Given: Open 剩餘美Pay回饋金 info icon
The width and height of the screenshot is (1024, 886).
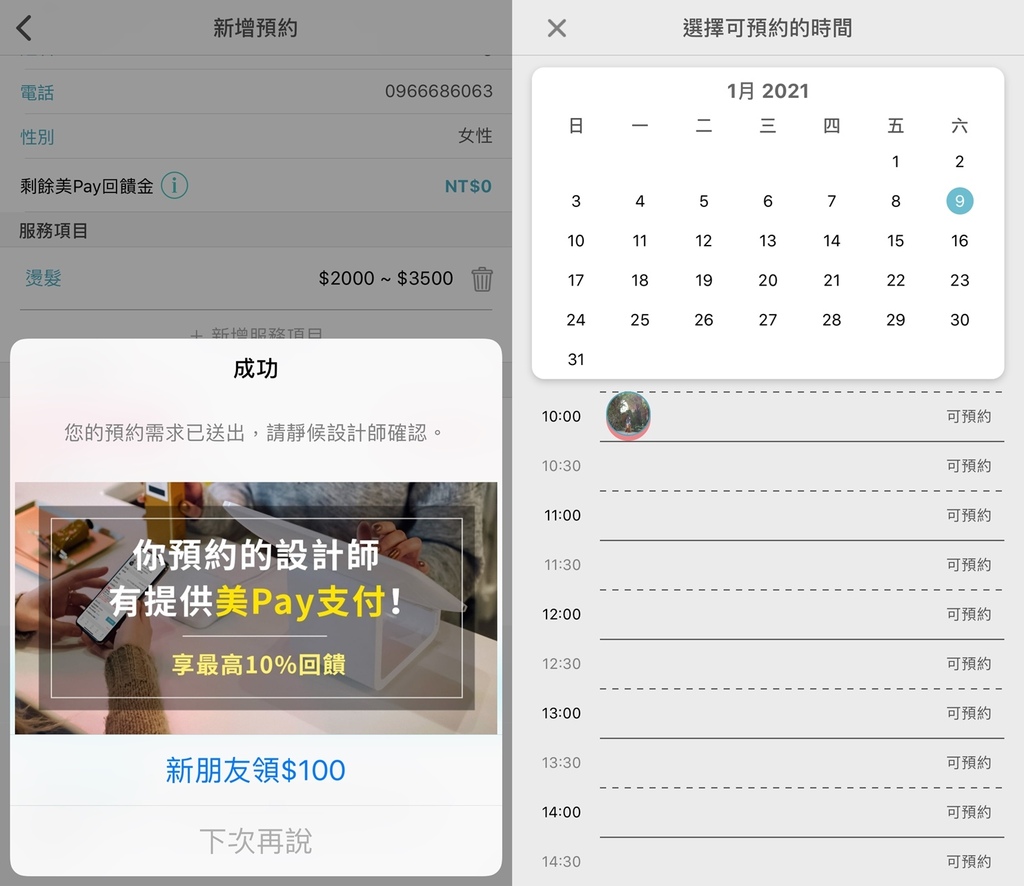Looking at the screenshot, I should pos(174,186).
